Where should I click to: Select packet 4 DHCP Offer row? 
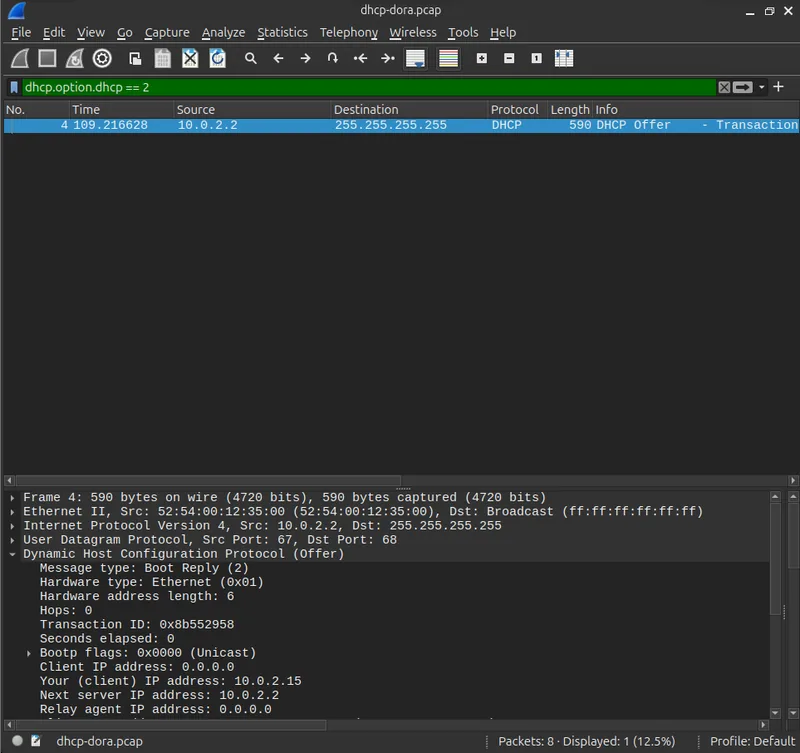coord(401,126)
